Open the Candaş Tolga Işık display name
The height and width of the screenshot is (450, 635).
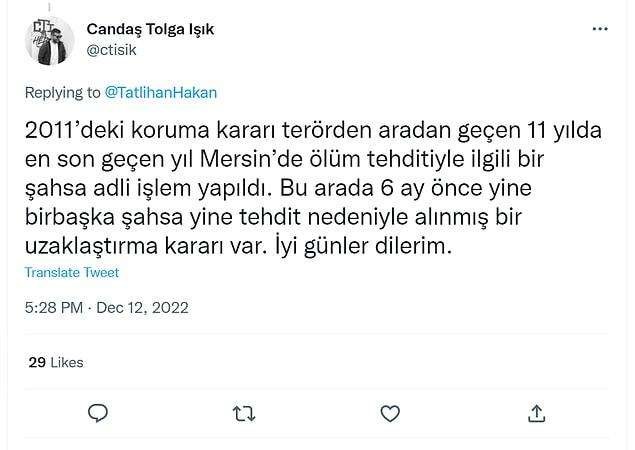tap(151, 29)
